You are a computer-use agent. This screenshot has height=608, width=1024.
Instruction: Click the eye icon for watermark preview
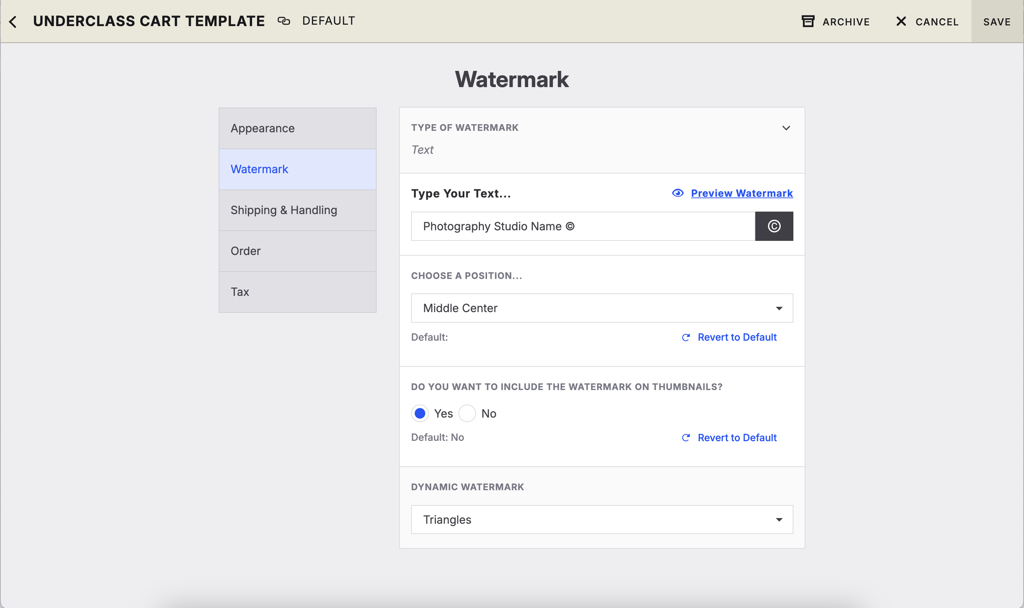point(678,193)
